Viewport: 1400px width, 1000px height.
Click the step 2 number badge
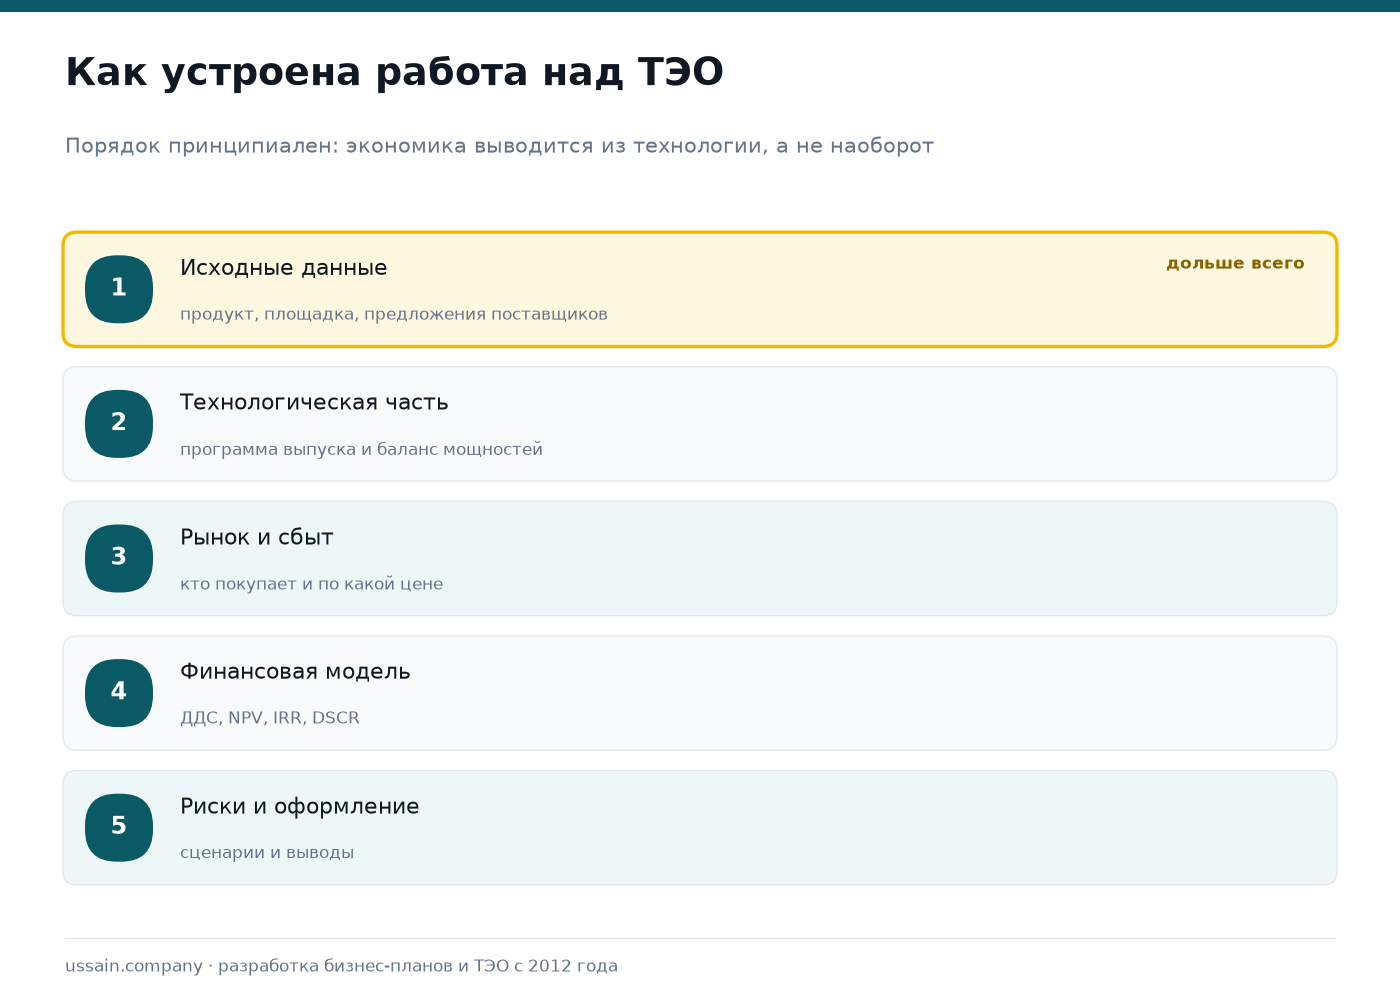(x=119, y=424)
